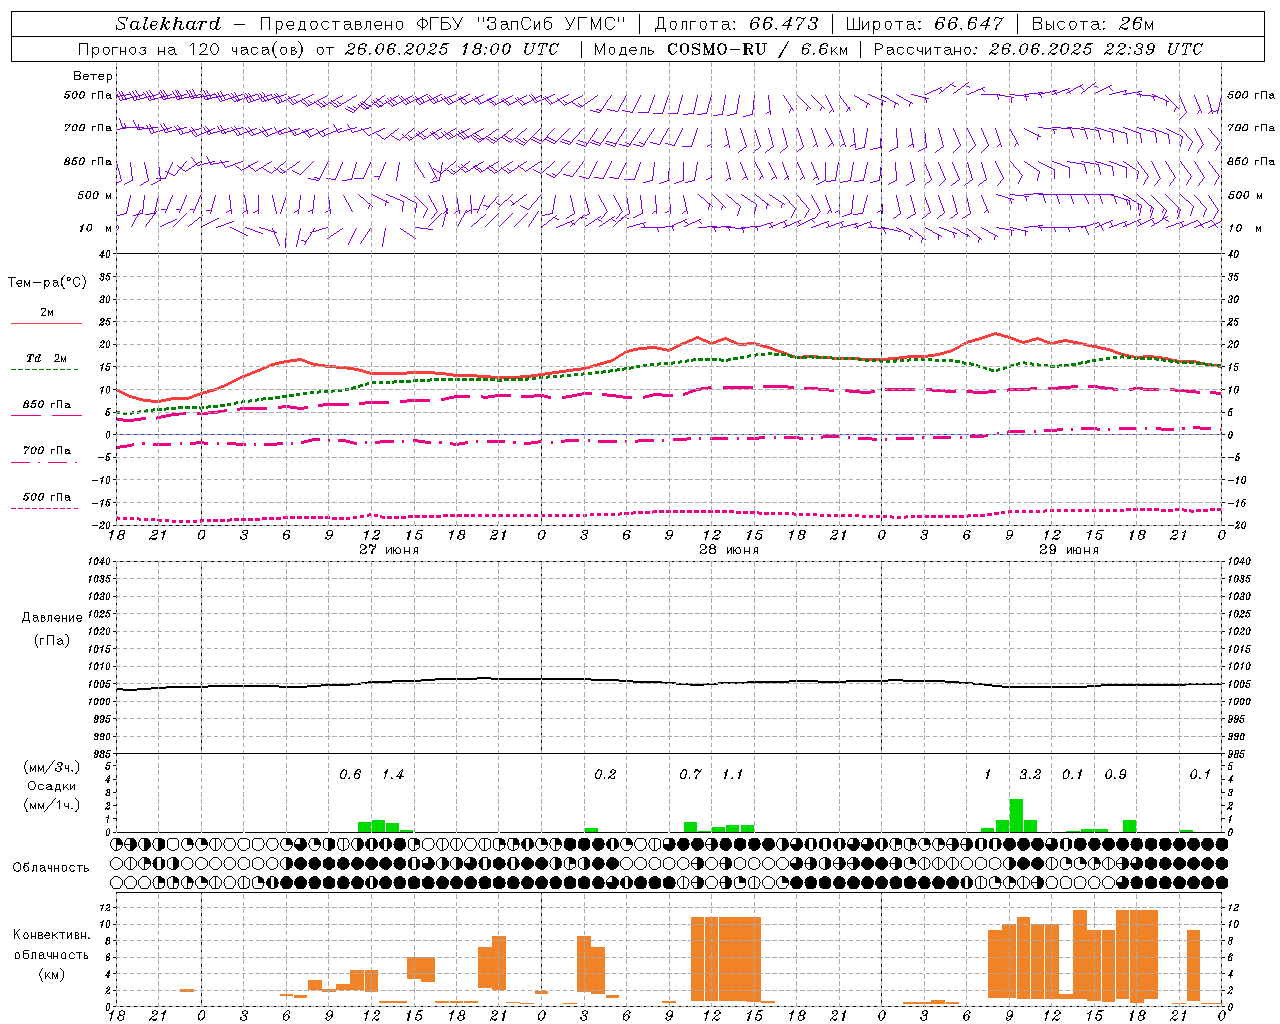The height and width of the screenshot is (1024, 1280).
Task: Click the precipitation value 0.9
Action: tap(1115, 775)
